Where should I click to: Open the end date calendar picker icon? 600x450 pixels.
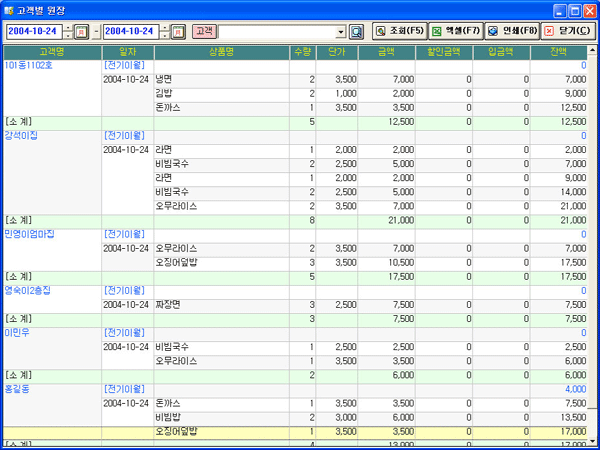(178, 31)
